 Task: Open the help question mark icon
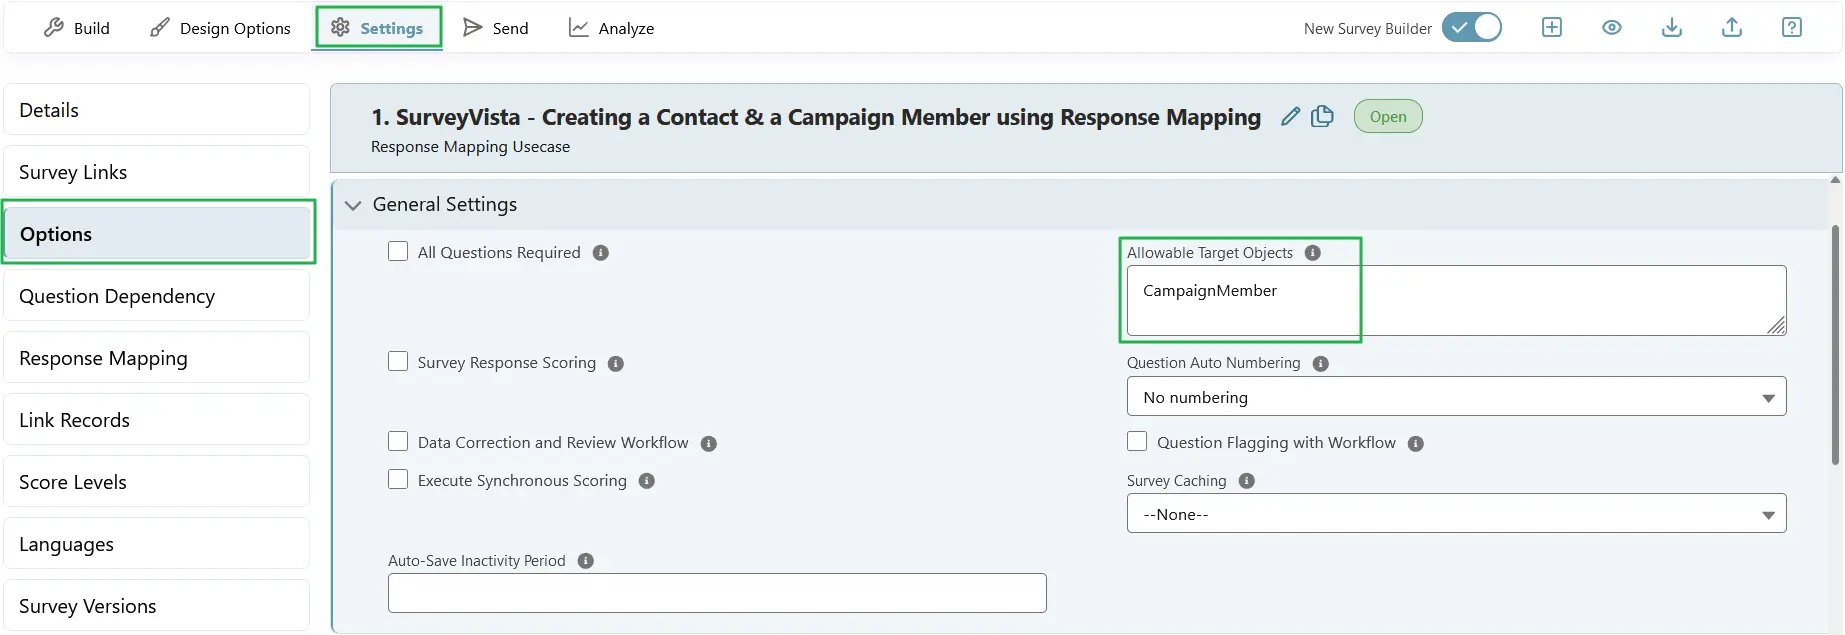1791,27
